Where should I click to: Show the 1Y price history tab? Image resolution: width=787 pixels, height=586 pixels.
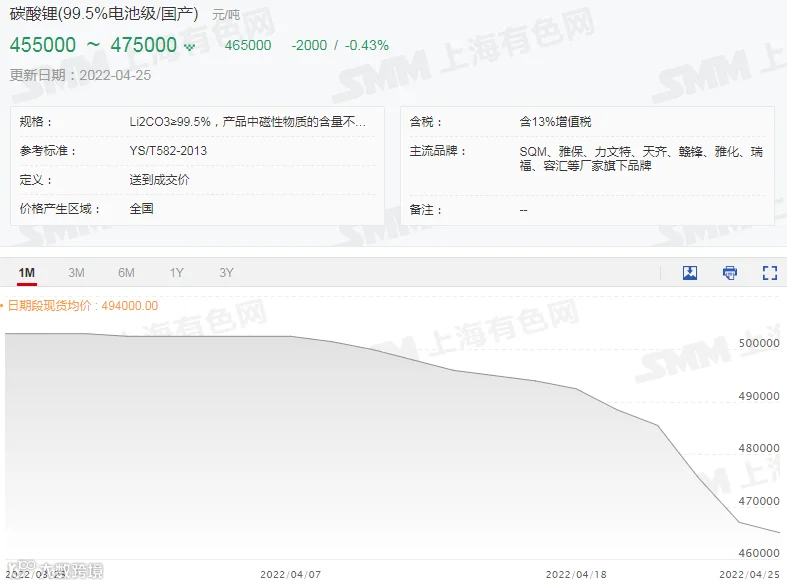(x=176, y=273)
